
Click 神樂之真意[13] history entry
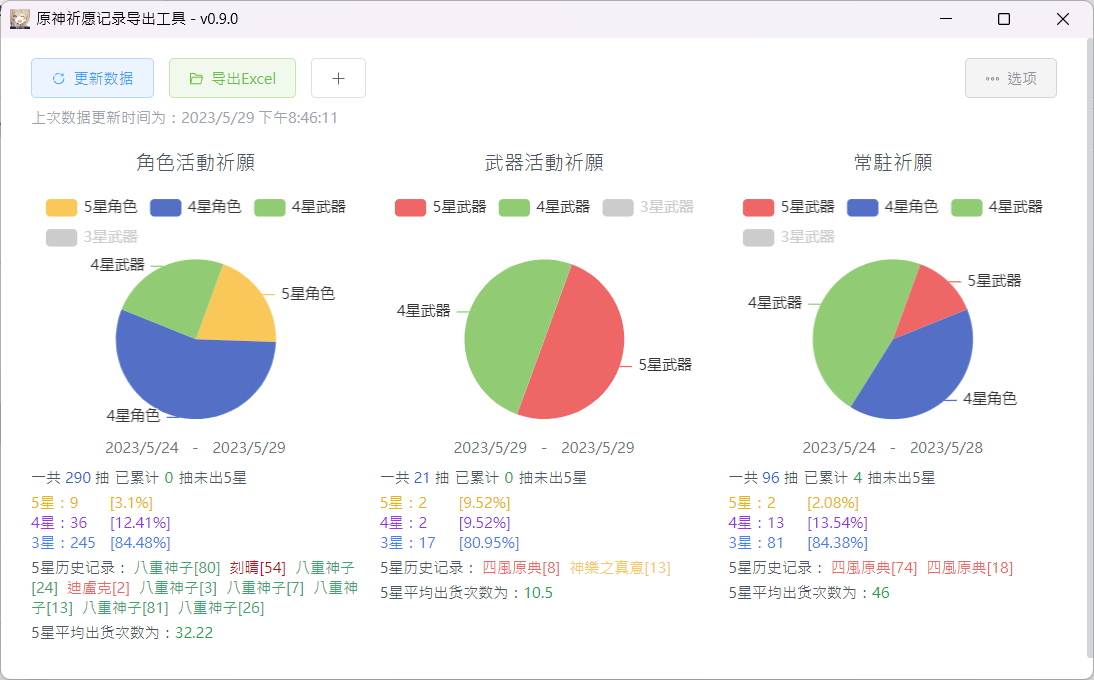tap(620, 568)
